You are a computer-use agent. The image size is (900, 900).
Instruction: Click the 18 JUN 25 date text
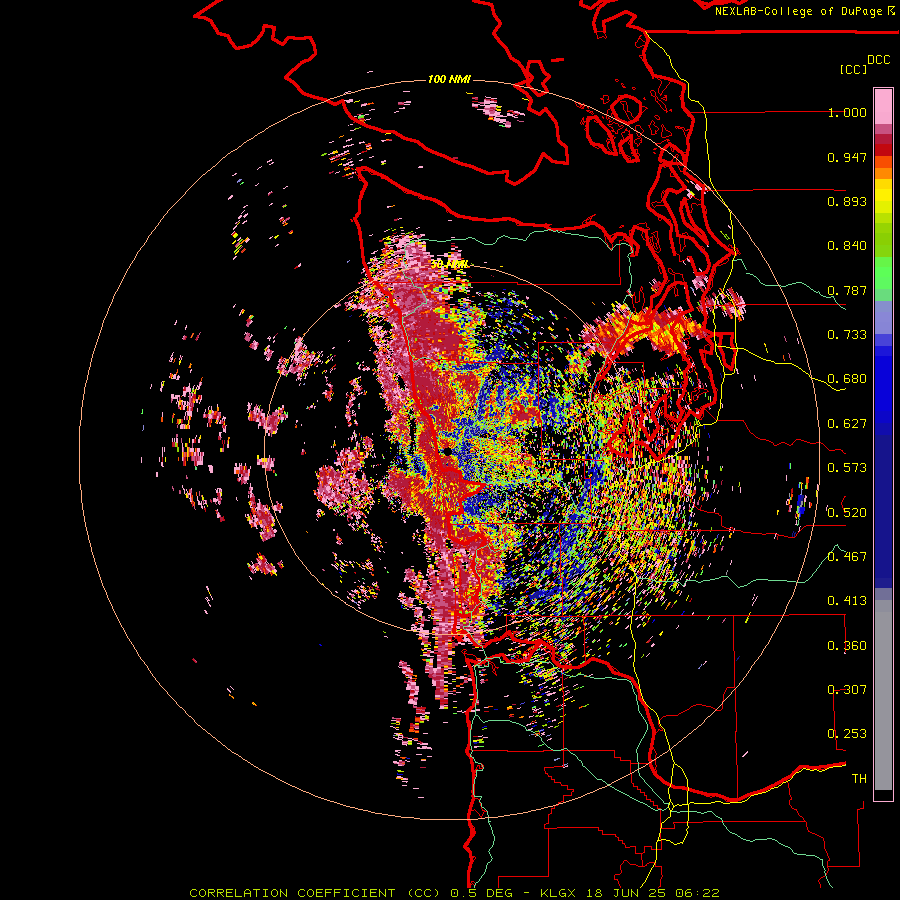click(x=625, y=893)
